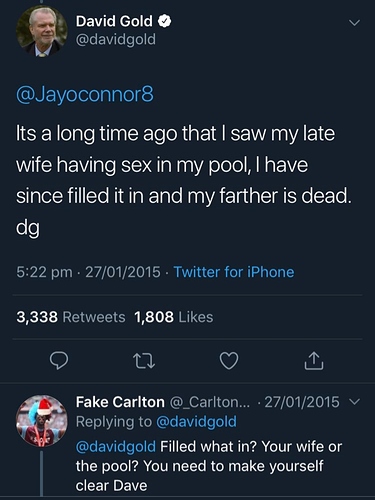Tap the @davidgold handle under name
Image resolution: width=375 pixels, height=500 pixels.
(116, 40)
